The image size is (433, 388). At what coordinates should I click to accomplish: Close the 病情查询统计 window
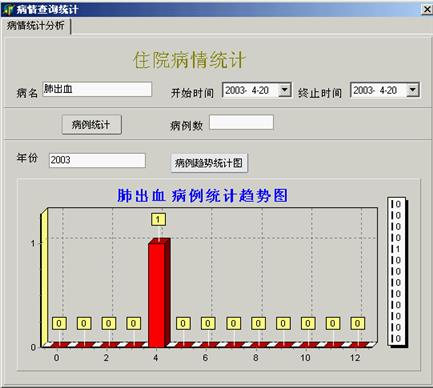(427, 9)
